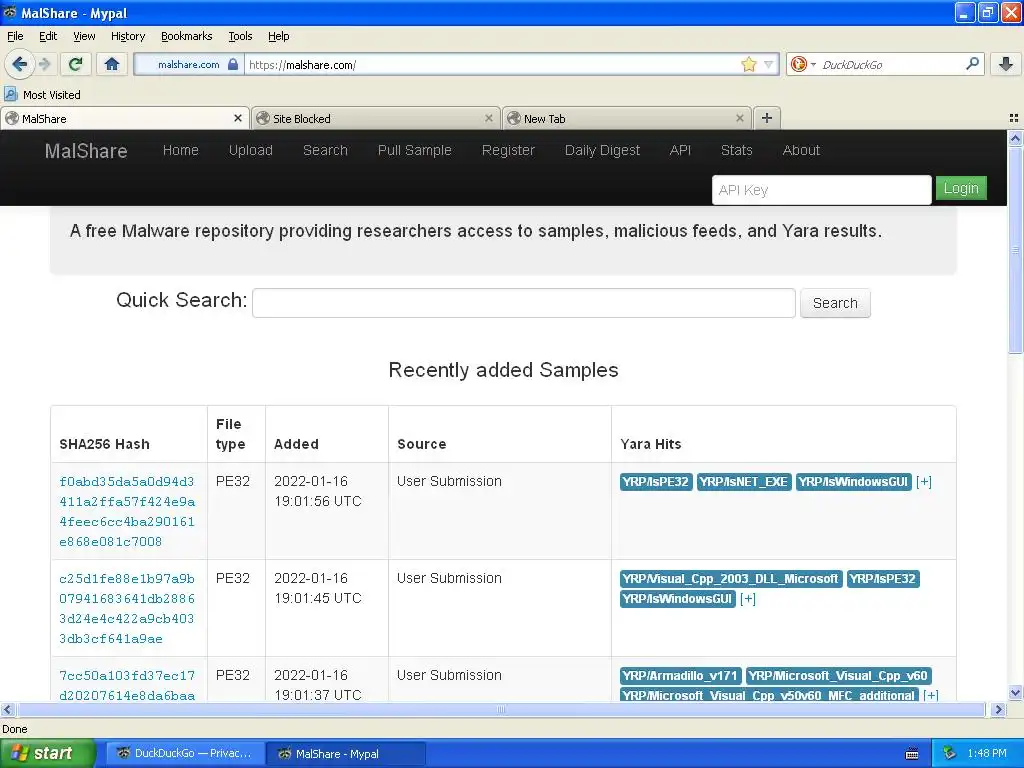Open sample hash starting c25d1fe88e1b97a9b
This screenshot has width=1024, height=768.
pyautogui.click(x=127, y=609)
